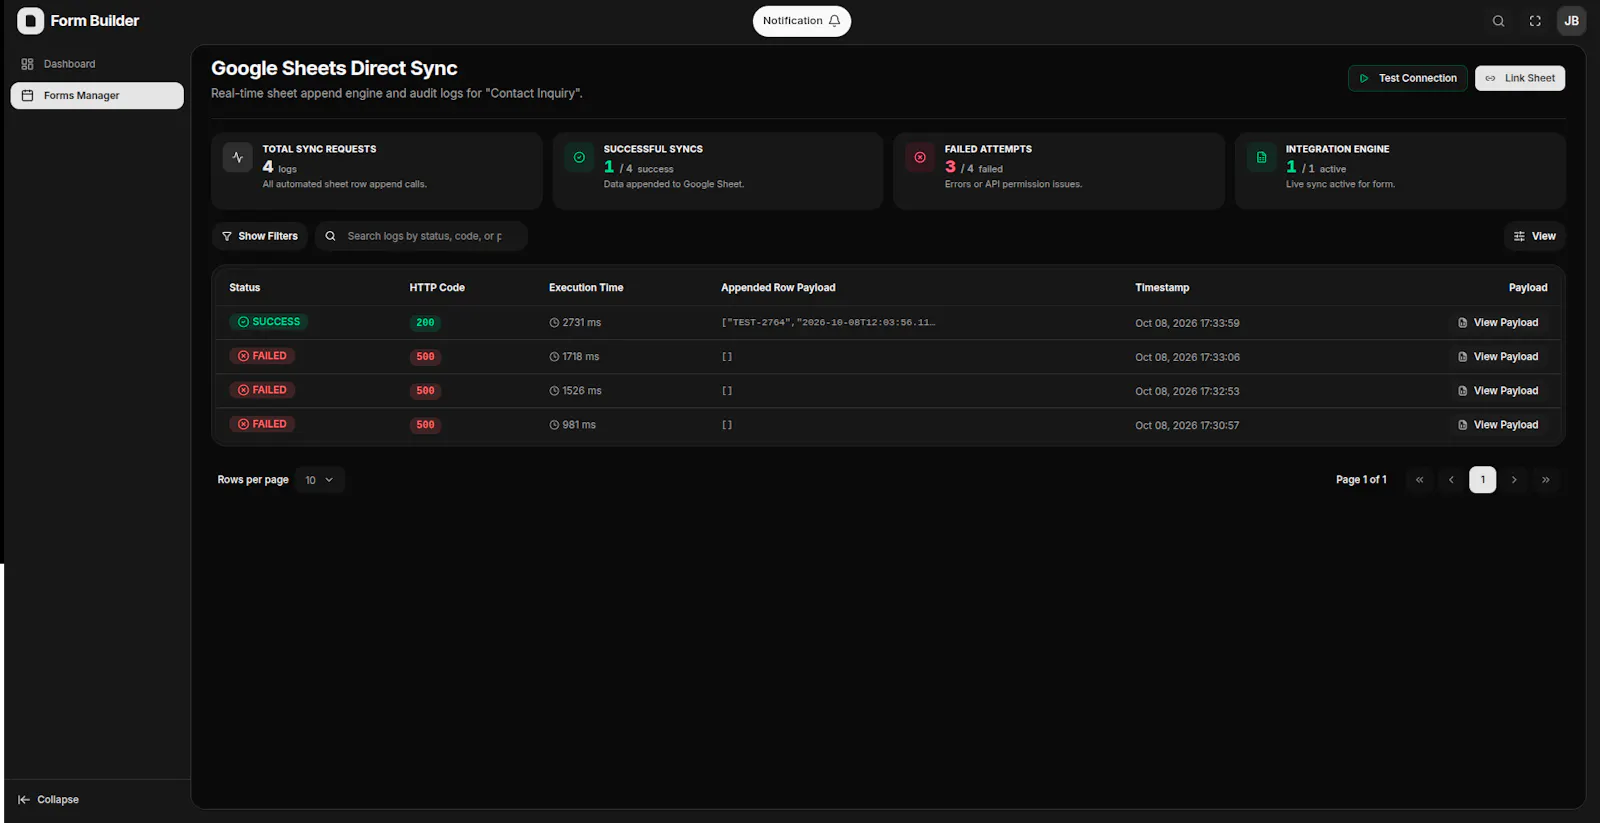Click the SUCCESS status badge

(x=269, y=322)
